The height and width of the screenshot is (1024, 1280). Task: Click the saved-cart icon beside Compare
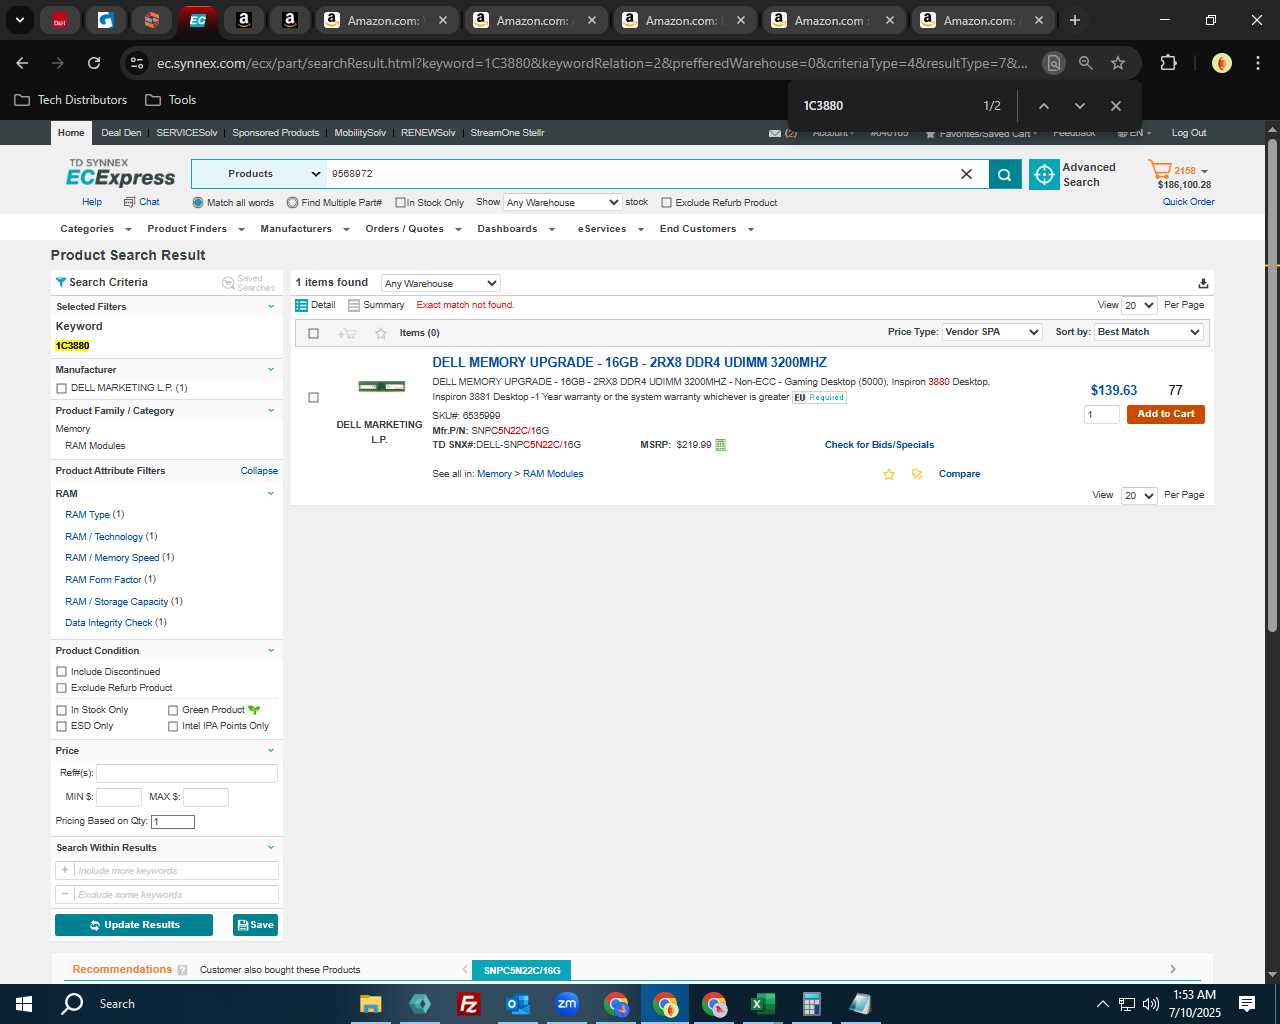tap(917, 474)
